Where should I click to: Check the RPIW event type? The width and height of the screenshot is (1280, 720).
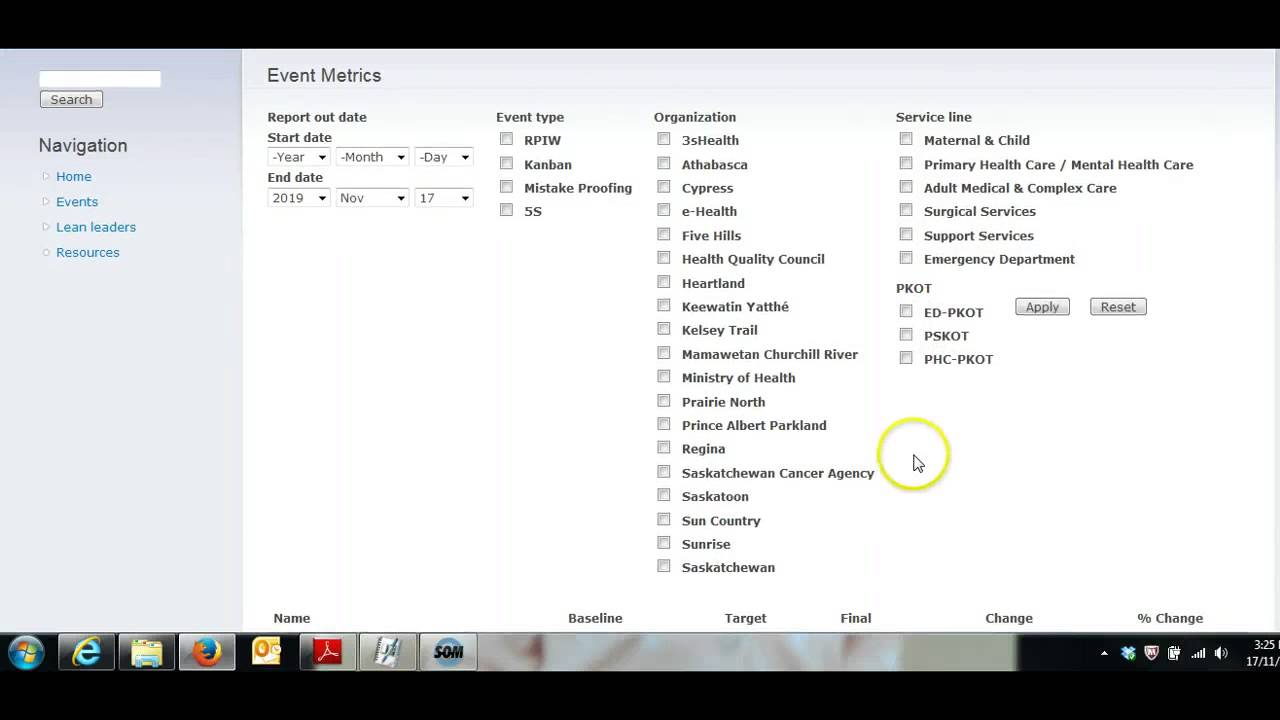click(x=506, y=139)
